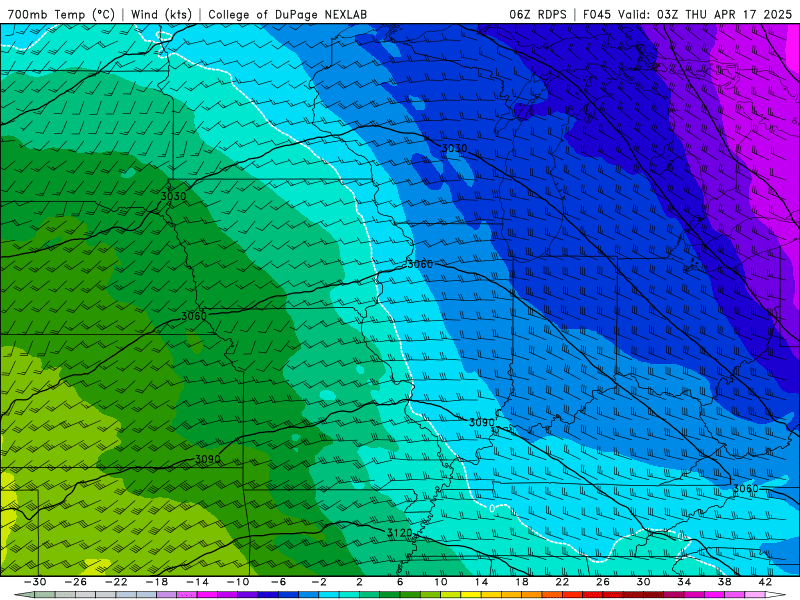Click the negative 6 color scale label

click(279, 582)
